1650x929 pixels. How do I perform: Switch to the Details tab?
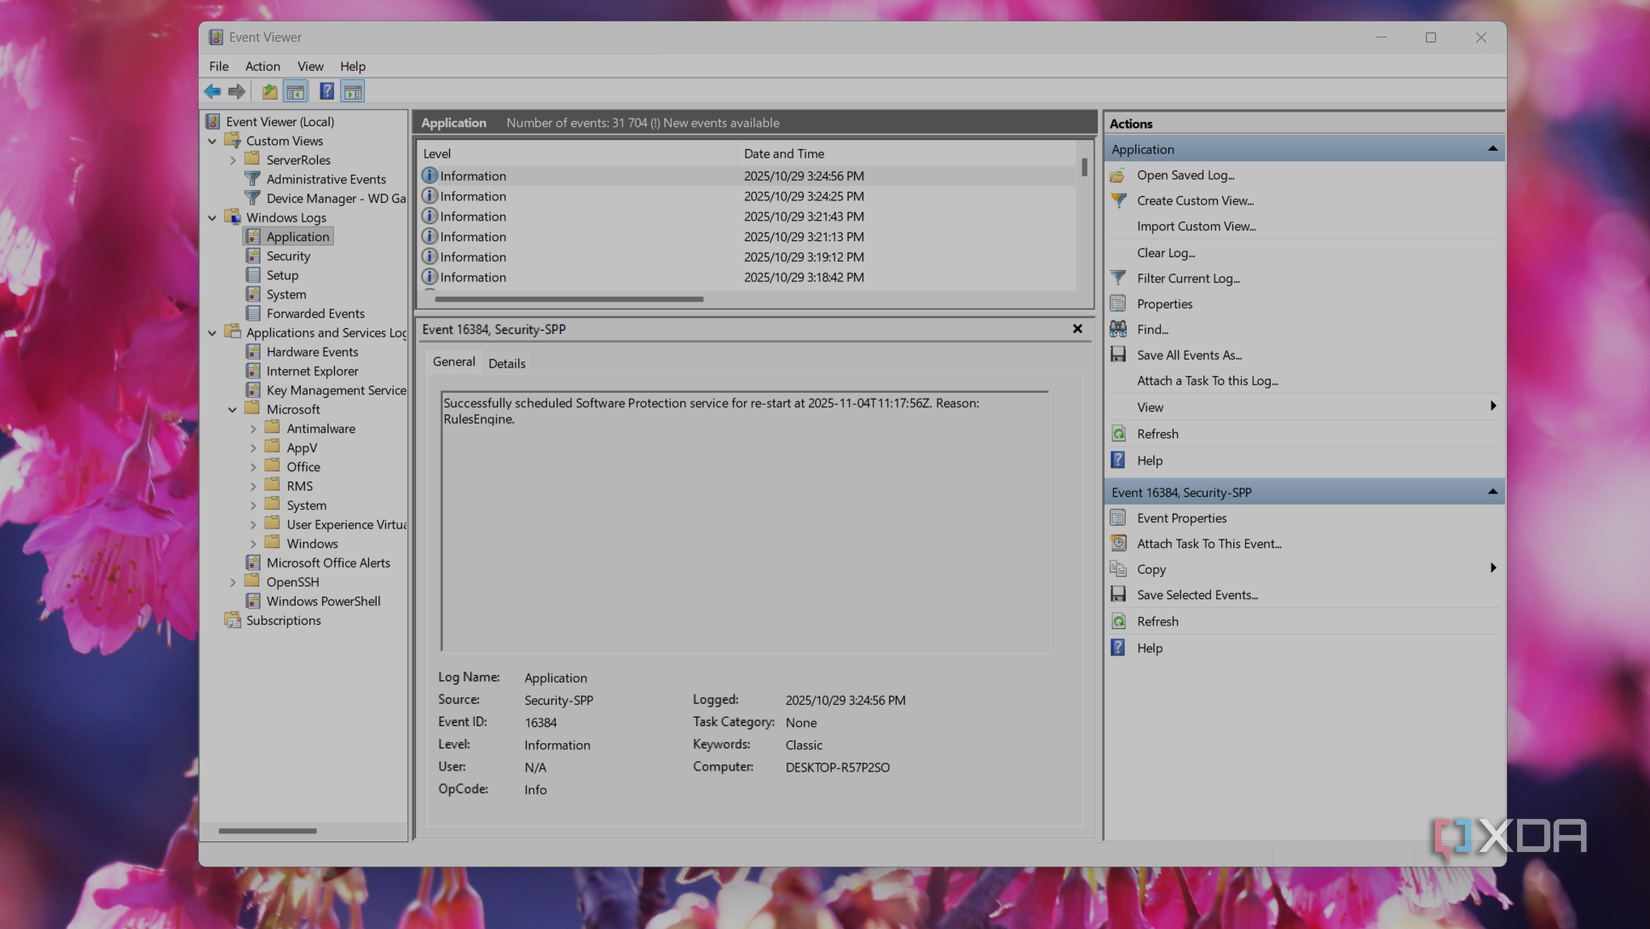pyautogui.click(x=507, y=362)
